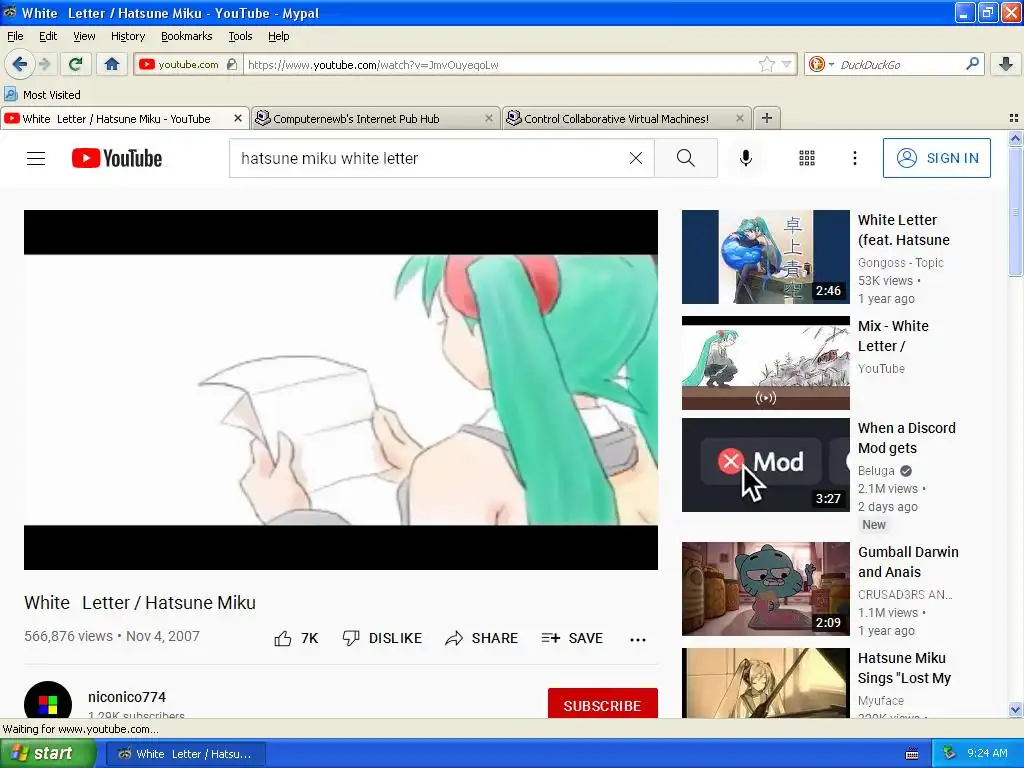SAVE the video to a playlist
The height and width of the screenshot is (768, 1024).
point(572,638)
